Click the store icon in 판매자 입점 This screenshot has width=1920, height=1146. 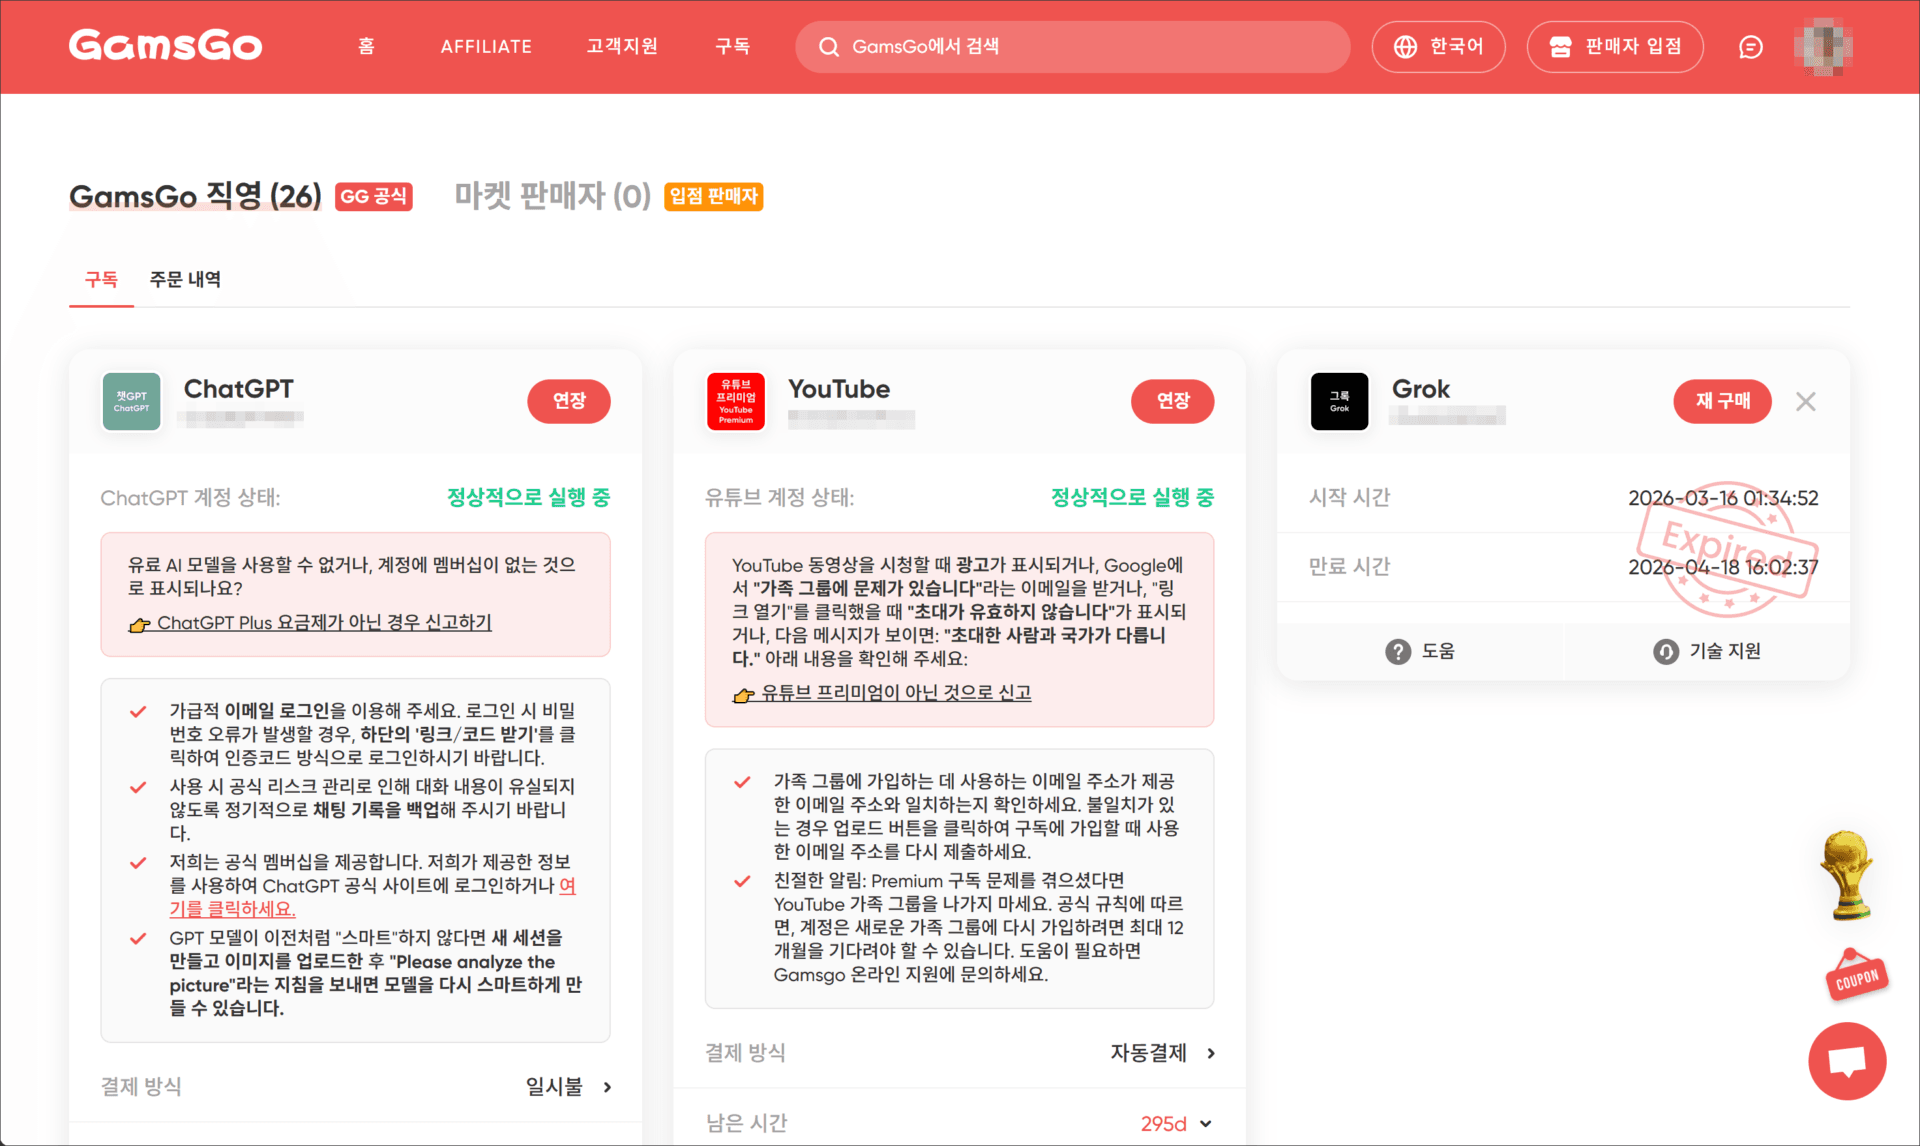point(1560,47)
